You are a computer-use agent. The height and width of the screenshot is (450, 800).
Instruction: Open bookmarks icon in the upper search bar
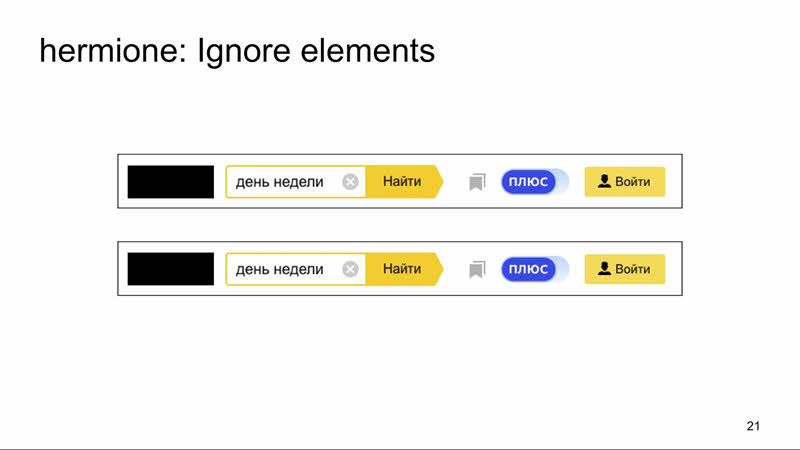point(477,182)
